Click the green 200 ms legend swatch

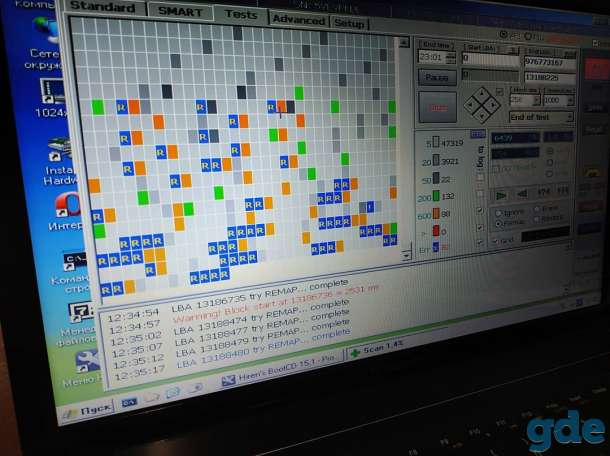point(436,195)
